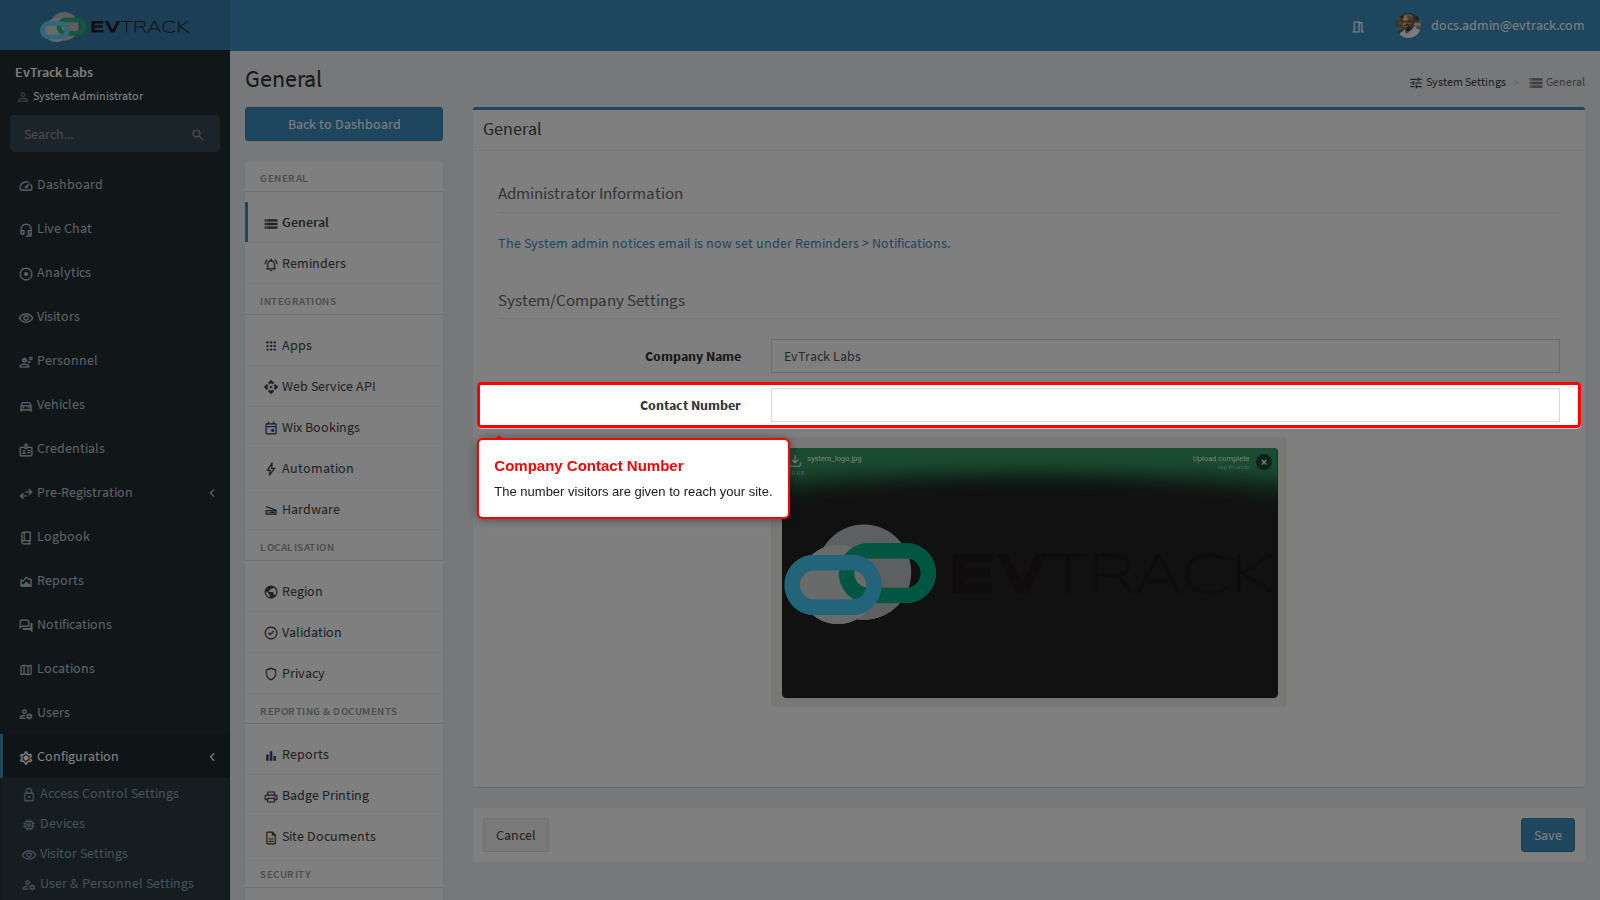1600x900 pixels.
Task: Open Web Service API settings
Action: pyautogui.click(x=344, y=387)
